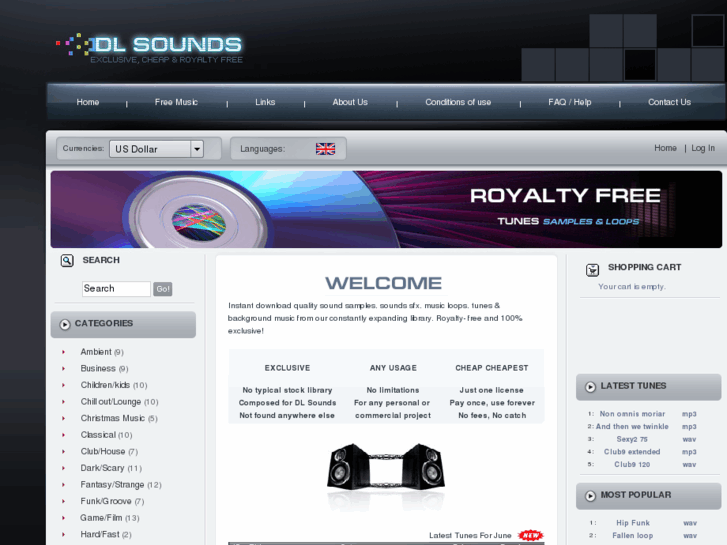Open the Hip Funk popular tune
Image resolution: width=727 pixels, height=545 pixels.
pyautogui.click(x=632, y=523)
